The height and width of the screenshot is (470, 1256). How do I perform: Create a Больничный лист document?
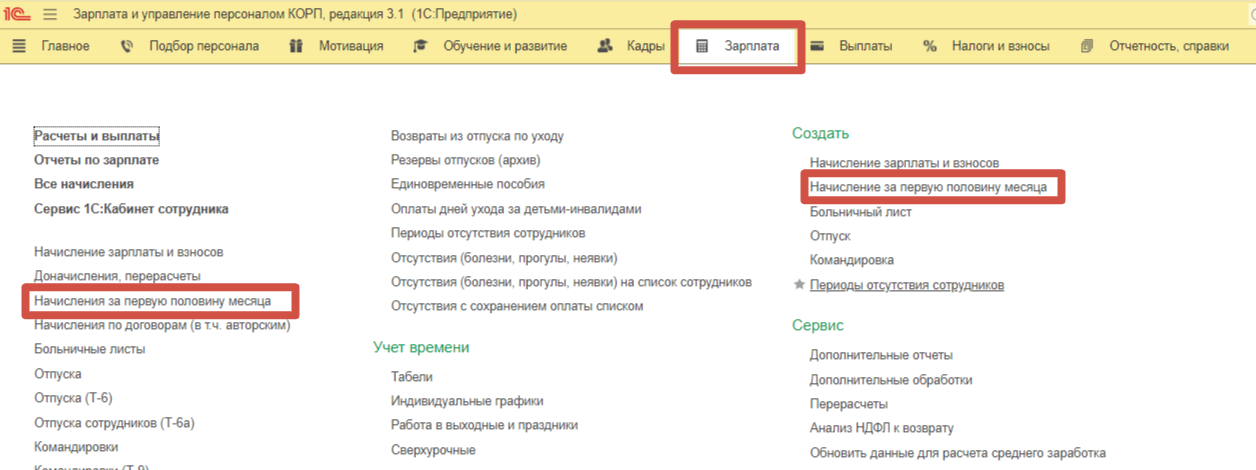coord(861,212)
